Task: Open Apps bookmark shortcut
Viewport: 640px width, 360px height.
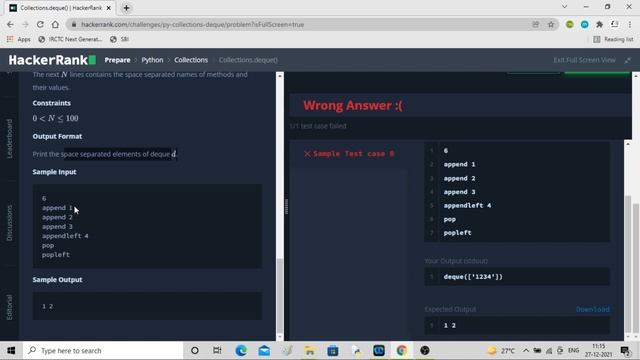Action: [19, 39]
